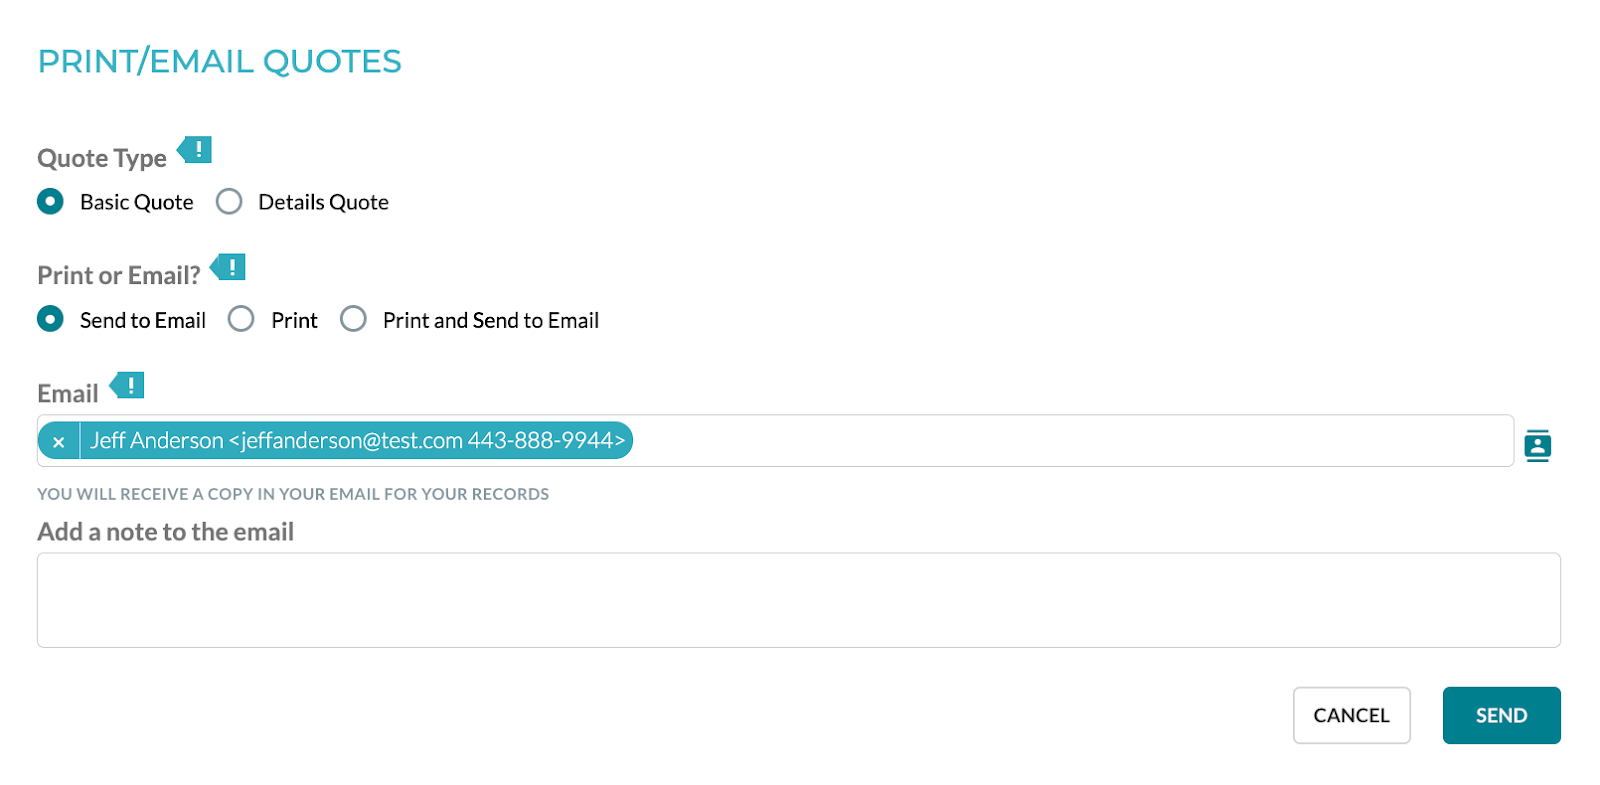
Task: Remove Jeff Anderson recipient with the x
Action: pos(59,441)
